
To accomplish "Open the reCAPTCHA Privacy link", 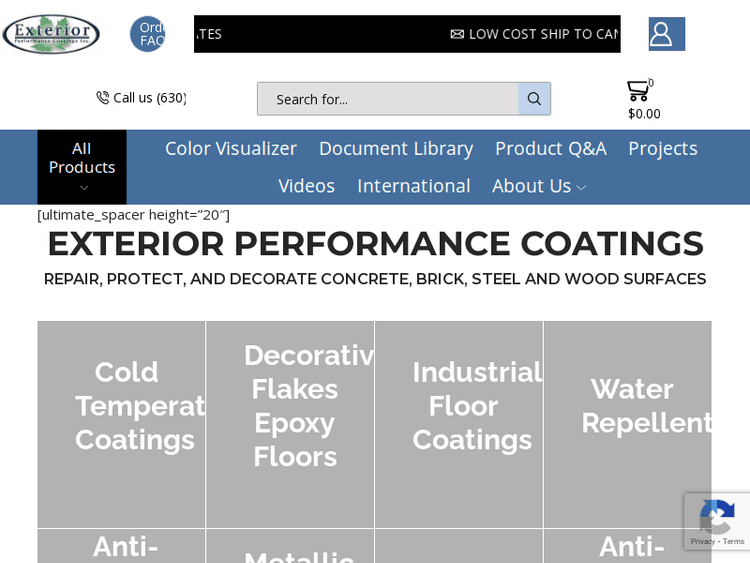I will 702,541.
